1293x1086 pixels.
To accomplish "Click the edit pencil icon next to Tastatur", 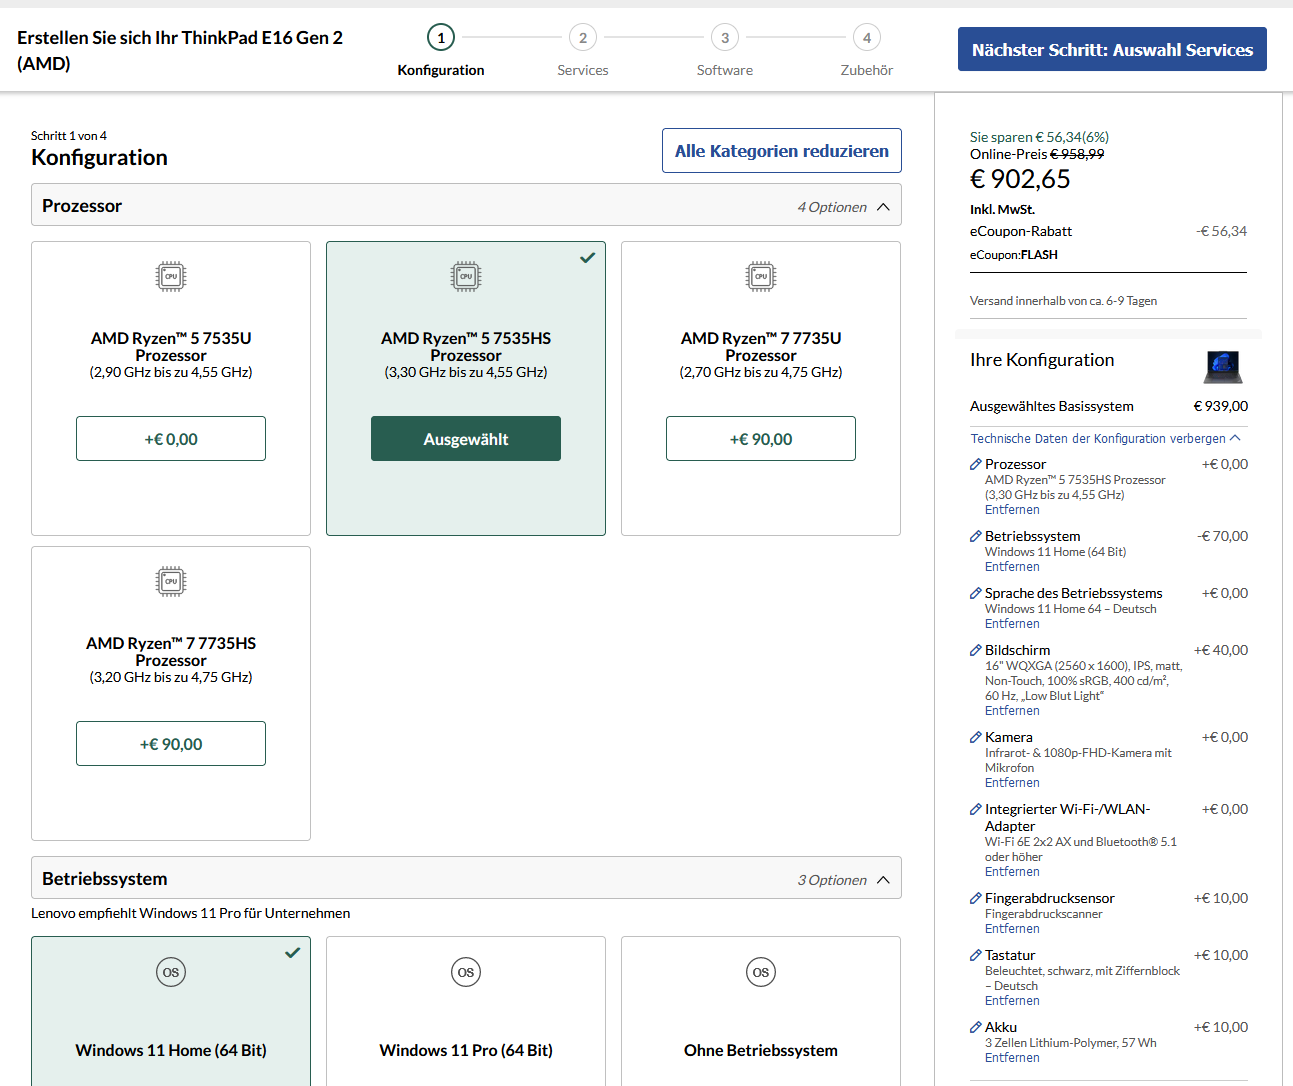I will pos(975,955).
